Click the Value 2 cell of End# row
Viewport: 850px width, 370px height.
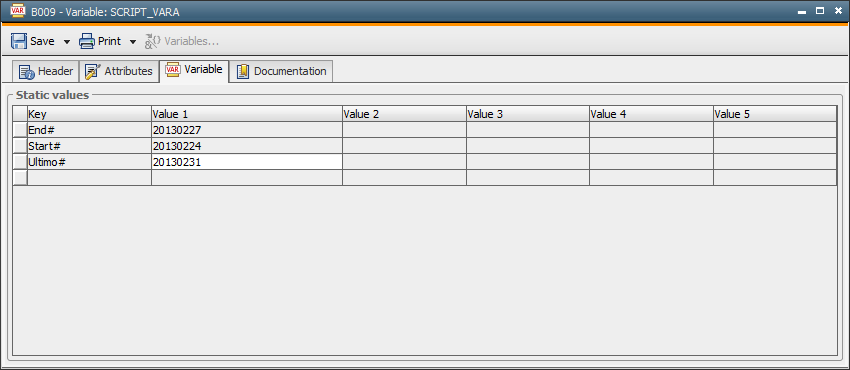pyautogui.click(x=404, y=130)
